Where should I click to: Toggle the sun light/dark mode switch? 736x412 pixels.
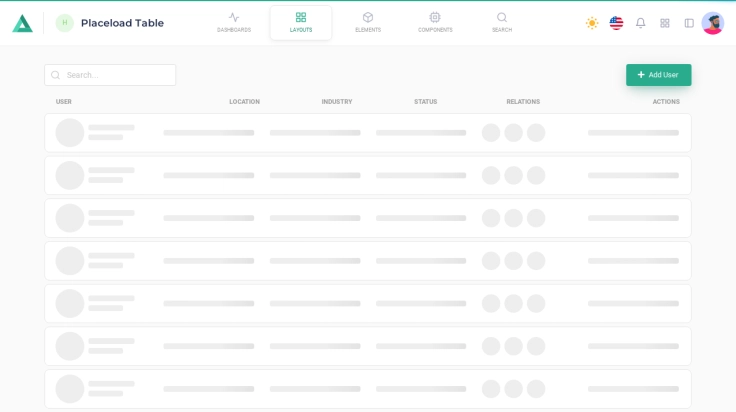592,23
